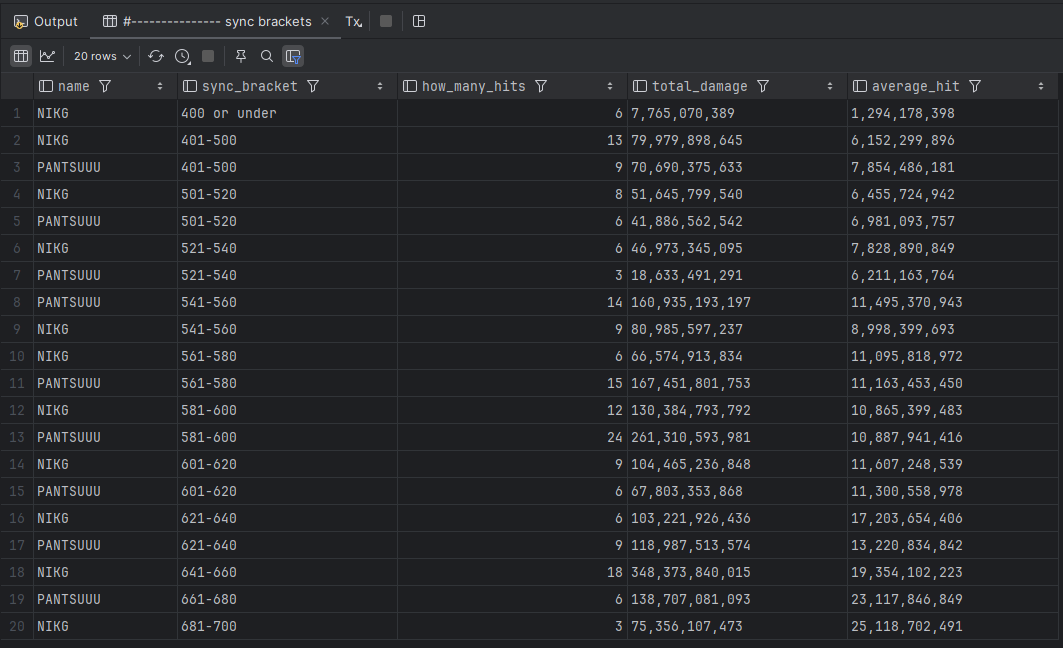Select the how_many_hits column header label
1063x648 pixels.
pyautogui.click(x=473, y=86)
